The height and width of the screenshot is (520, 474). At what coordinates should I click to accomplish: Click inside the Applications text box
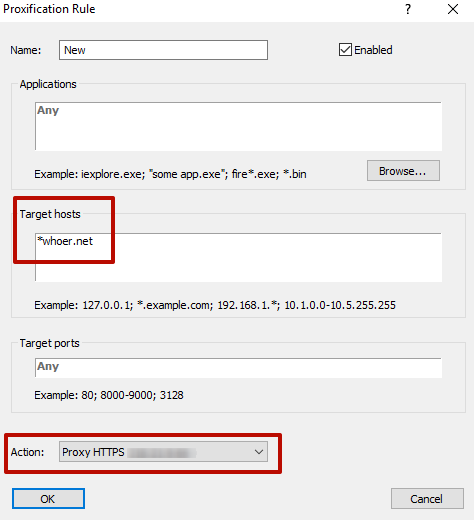(x=238, y=126)
